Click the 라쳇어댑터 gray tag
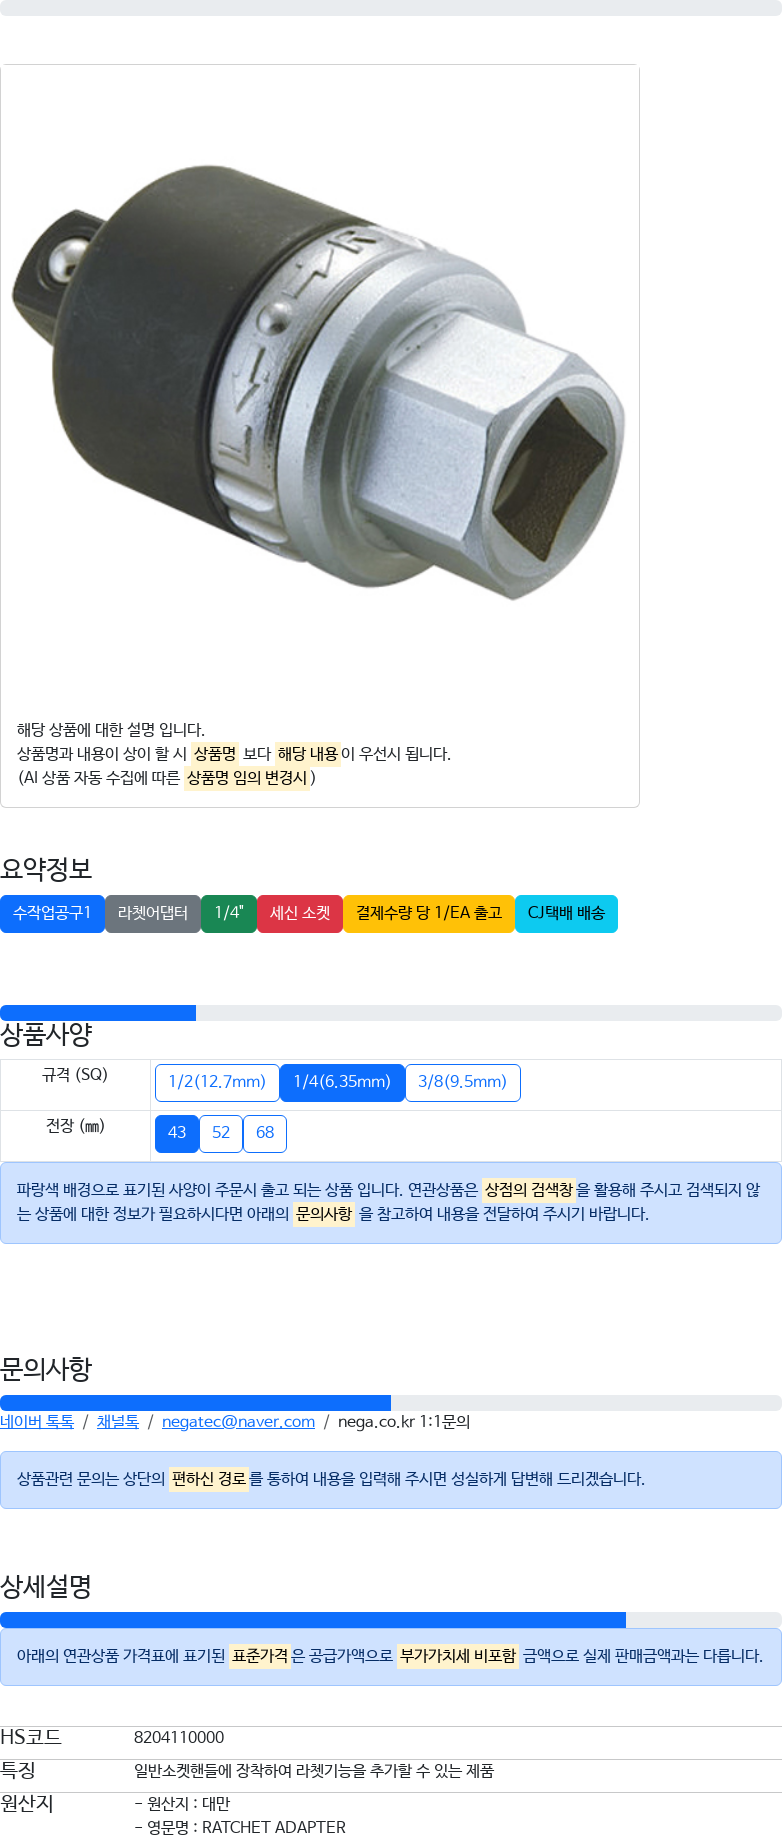782x1841 pixels. point(153,913)
